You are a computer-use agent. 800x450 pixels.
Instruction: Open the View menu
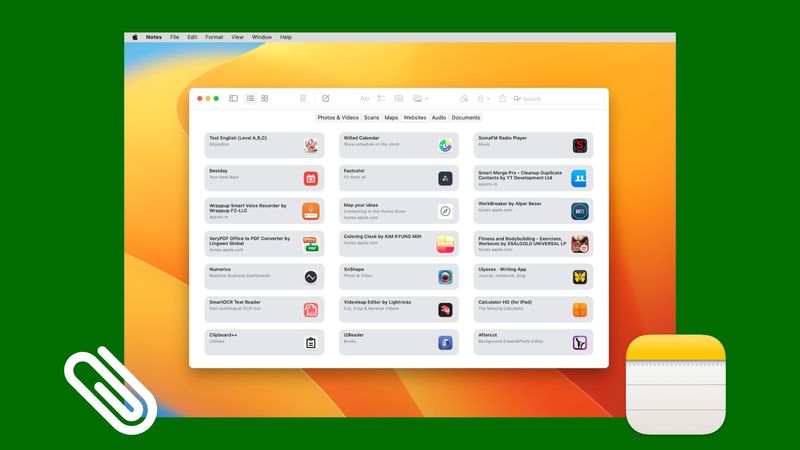(237, 37)
